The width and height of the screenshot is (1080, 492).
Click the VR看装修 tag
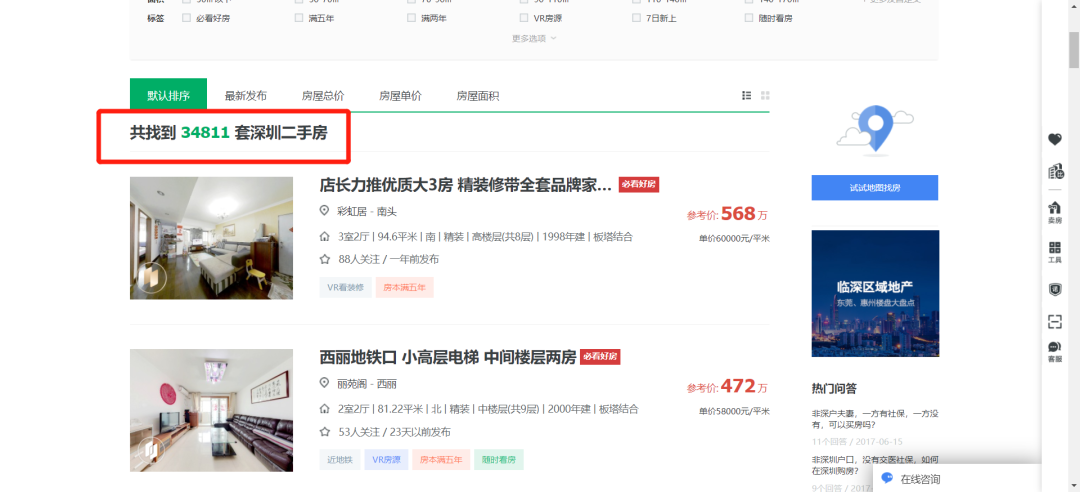tap(345, 287)
